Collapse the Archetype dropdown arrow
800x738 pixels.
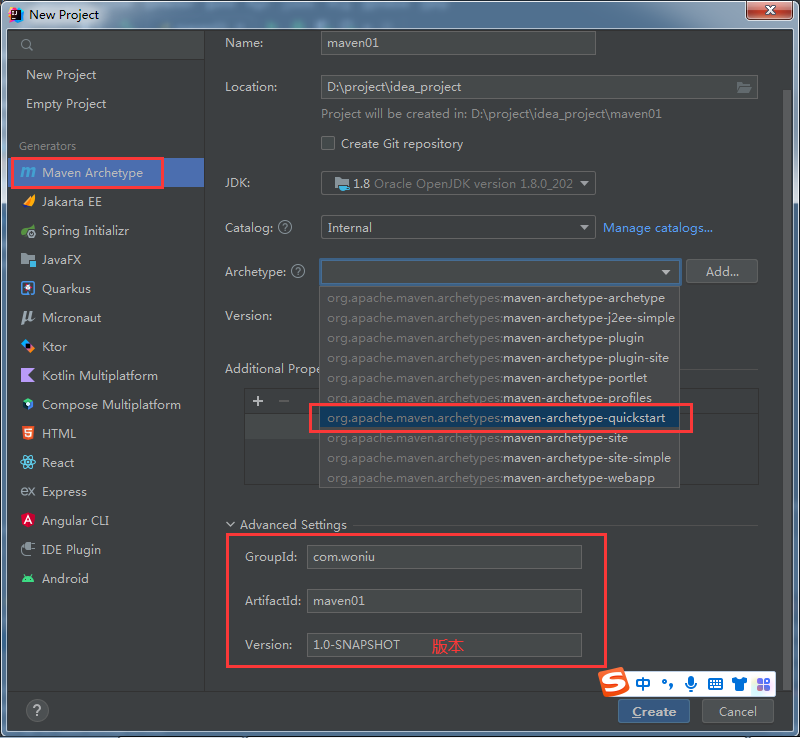666,272
